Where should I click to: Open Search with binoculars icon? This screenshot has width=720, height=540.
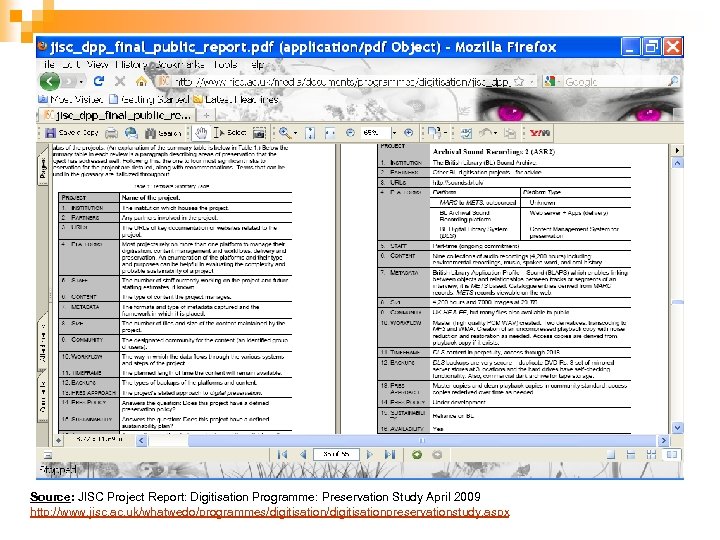click(163, 133)
